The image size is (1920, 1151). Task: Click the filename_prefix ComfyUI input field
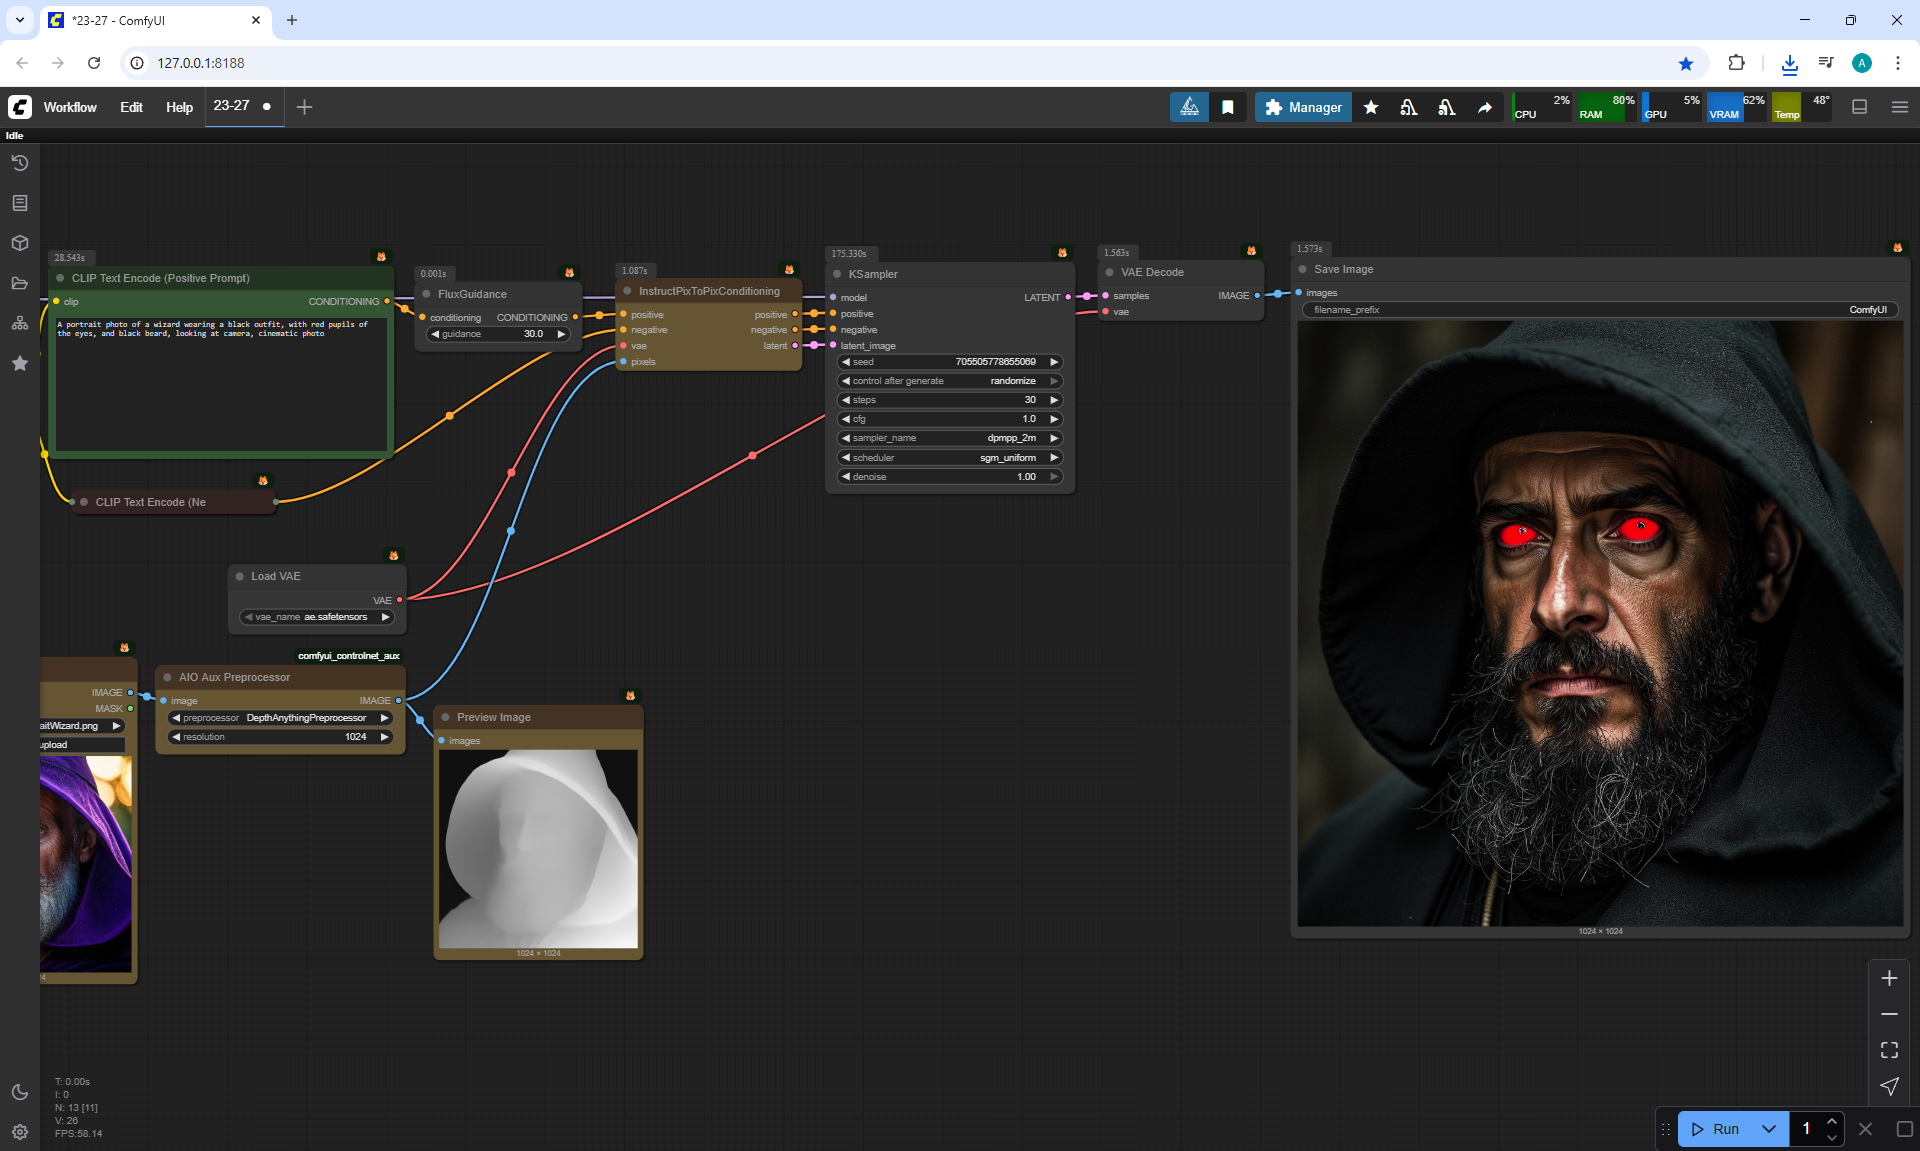click(1599, 310)
